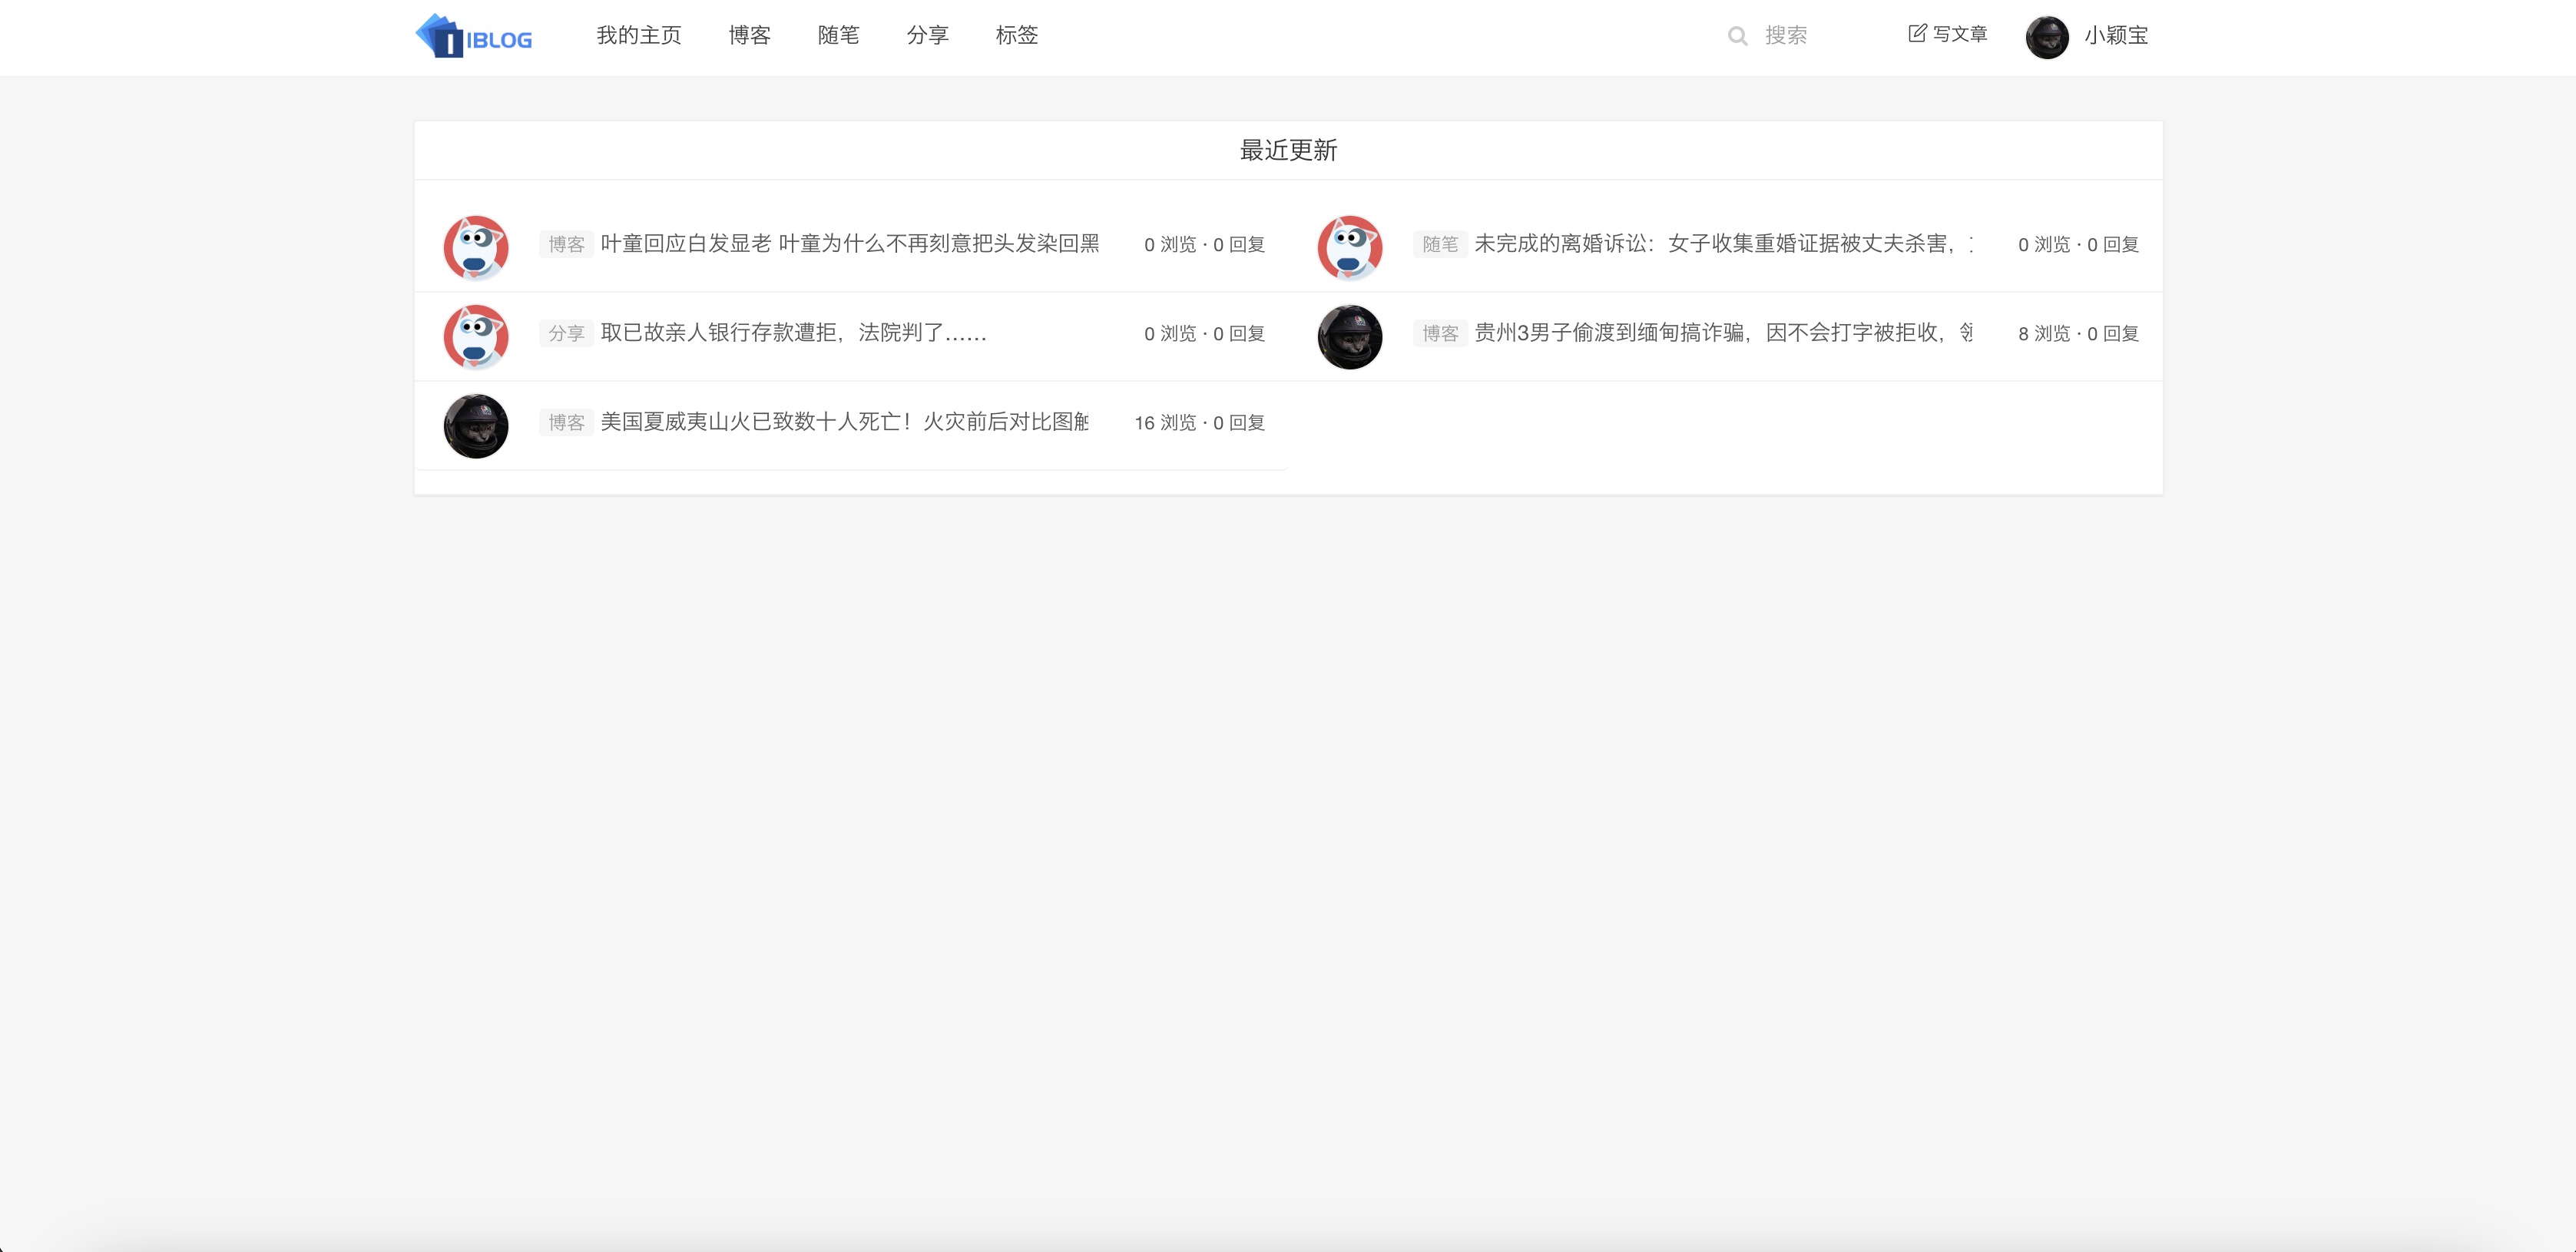Switch to the 博客 section
The image size is (2576, 1252).
tap(749, 35)
